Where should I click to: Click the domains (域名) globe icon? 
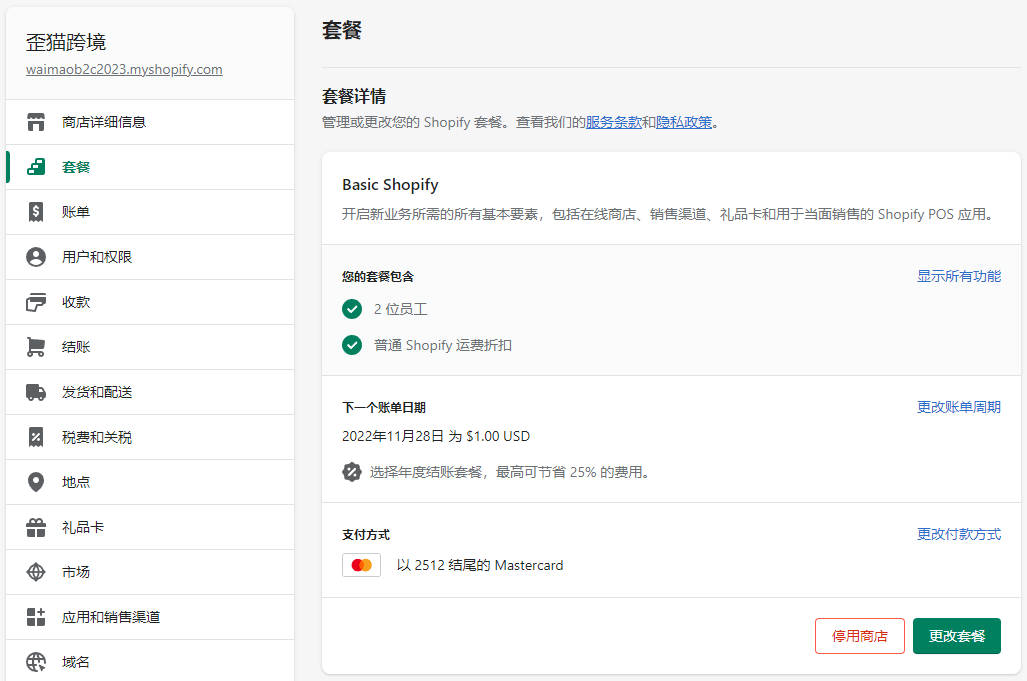pos(36,662)
